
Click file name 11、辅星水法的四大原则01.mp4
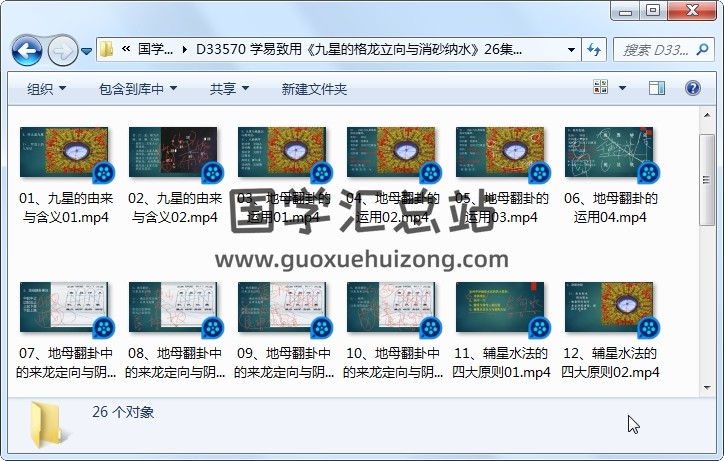coord(501,363)
